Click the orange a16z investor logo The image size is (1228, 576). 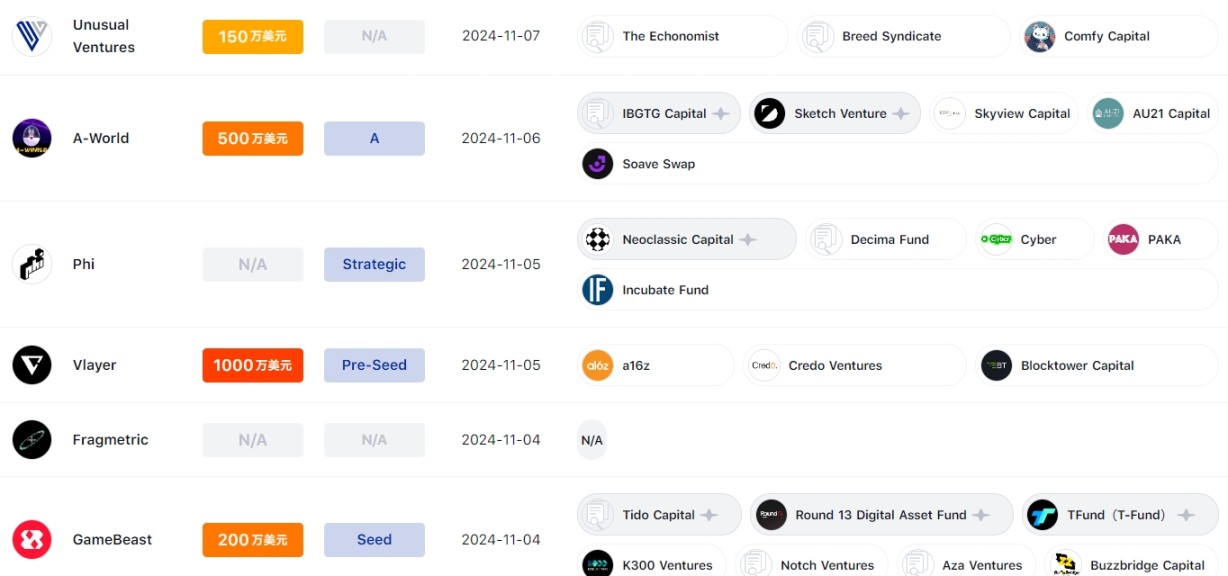(x=597, y=365)
